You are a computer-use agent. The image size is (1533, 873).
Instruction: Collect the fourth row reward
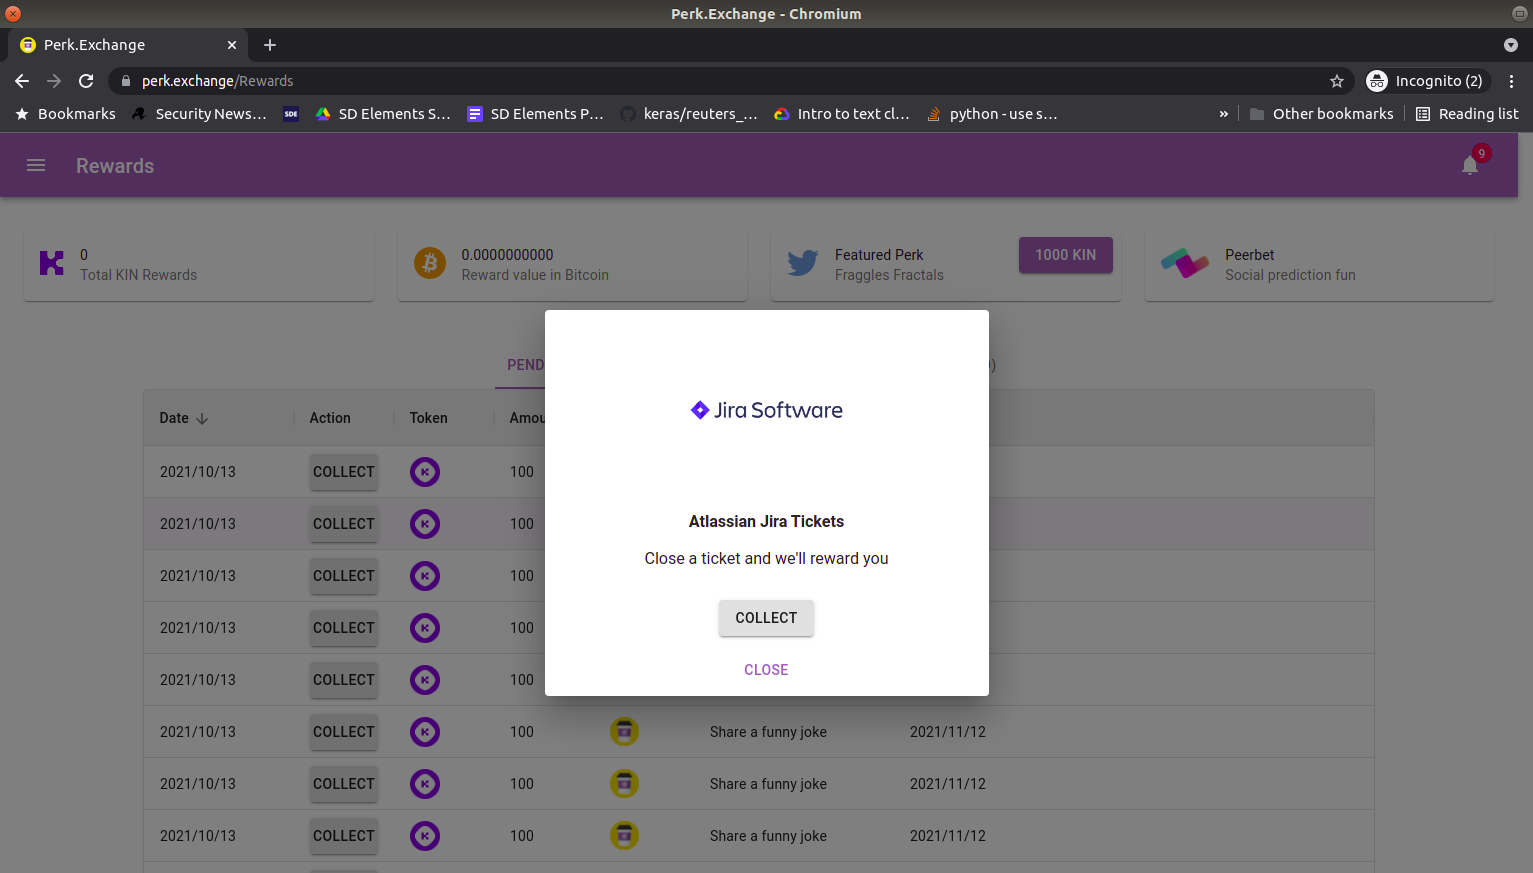tap(344, 628)
